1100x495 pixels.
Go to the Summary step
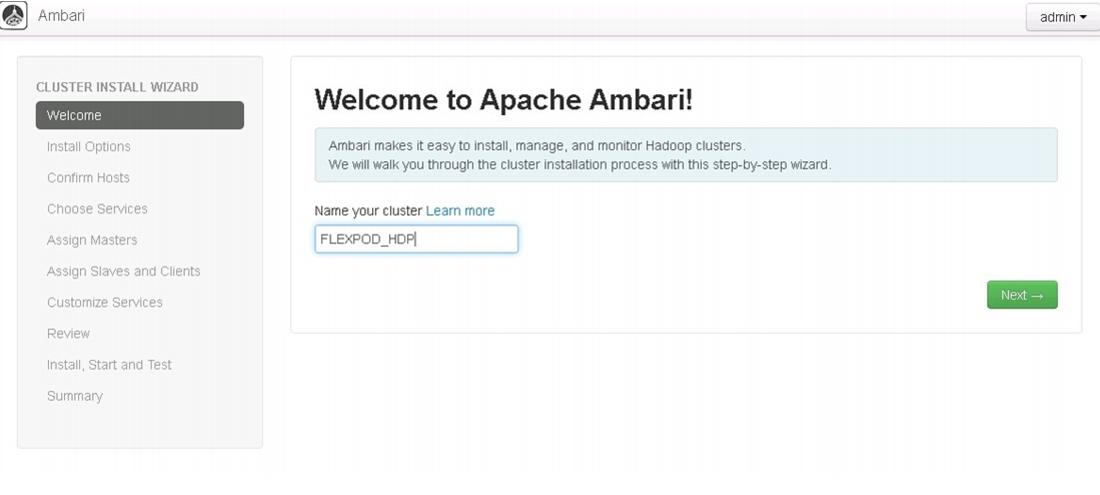74,396
